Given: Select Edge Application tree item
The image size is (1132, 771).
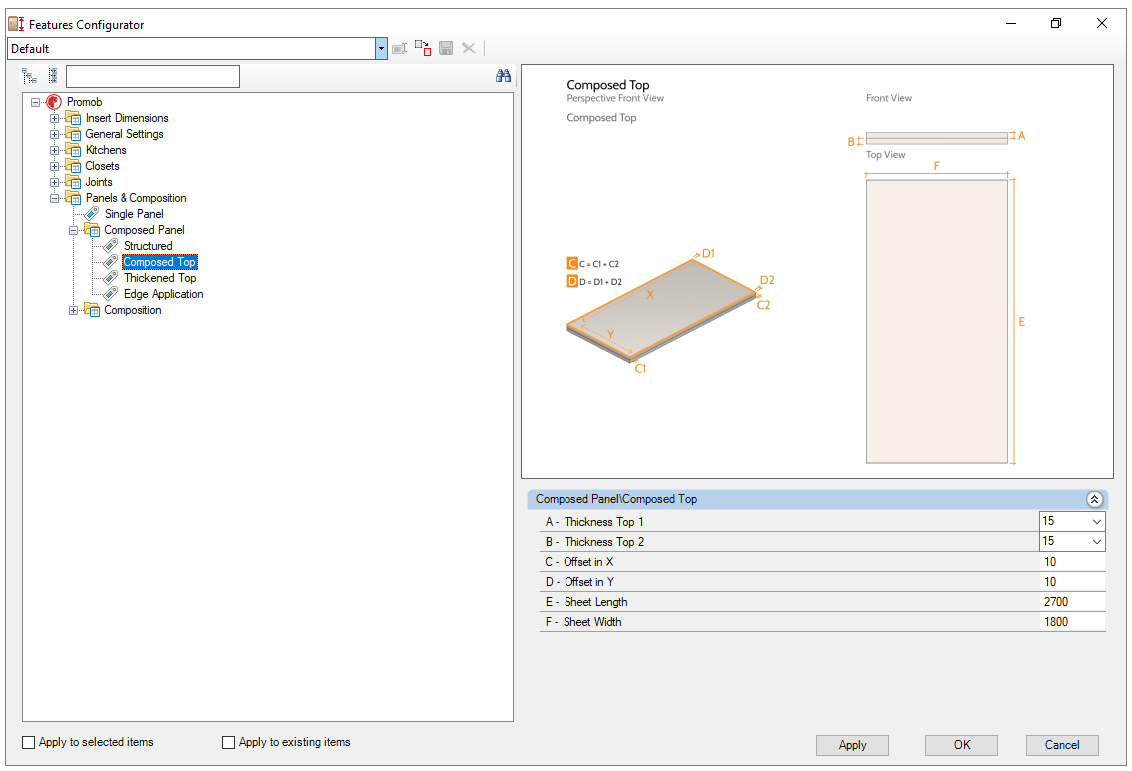Looking at the screenshot, I should 163,294.
